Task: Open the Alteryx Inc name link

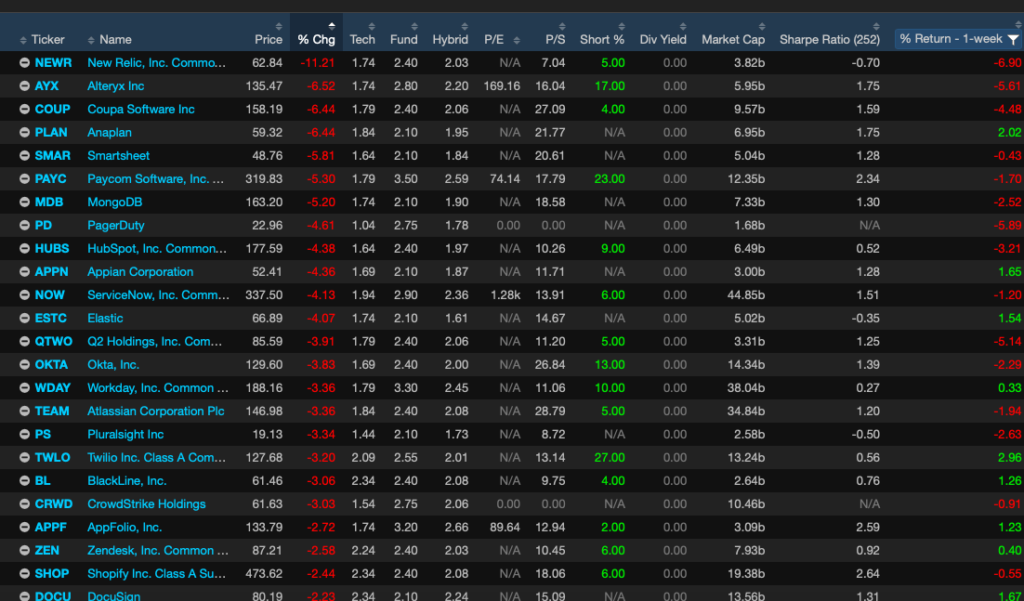Action: pos(116,86)
